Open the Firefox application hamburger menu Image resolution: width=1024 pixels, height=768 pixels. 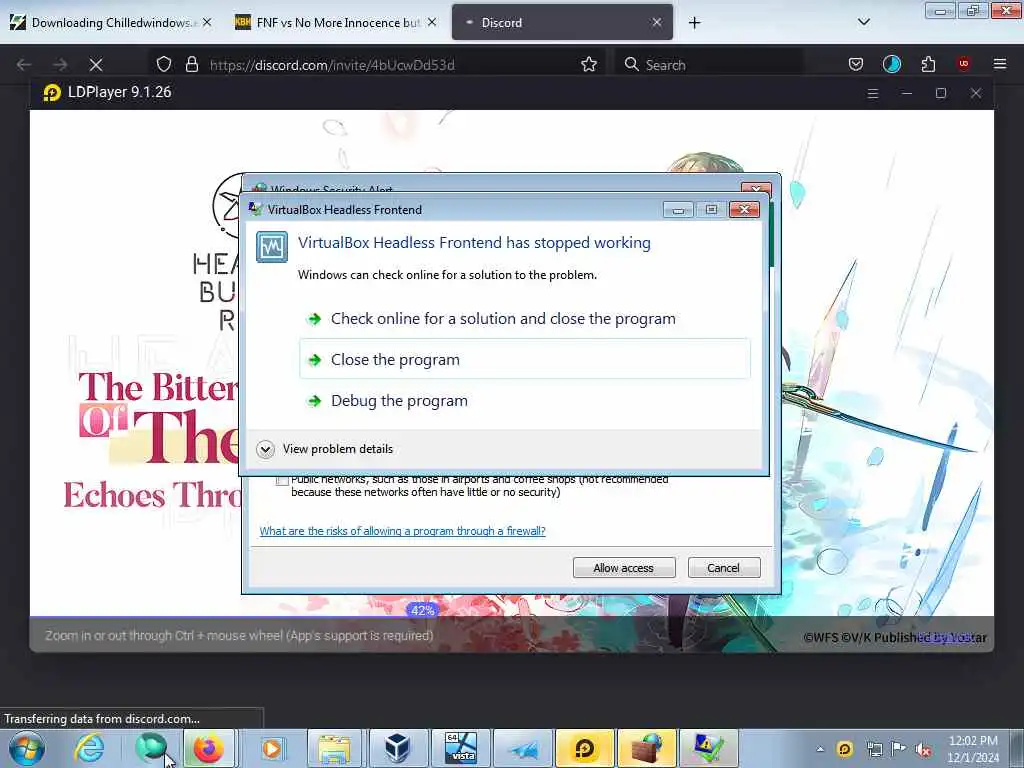pyautogui.click(x=999, y=64)
